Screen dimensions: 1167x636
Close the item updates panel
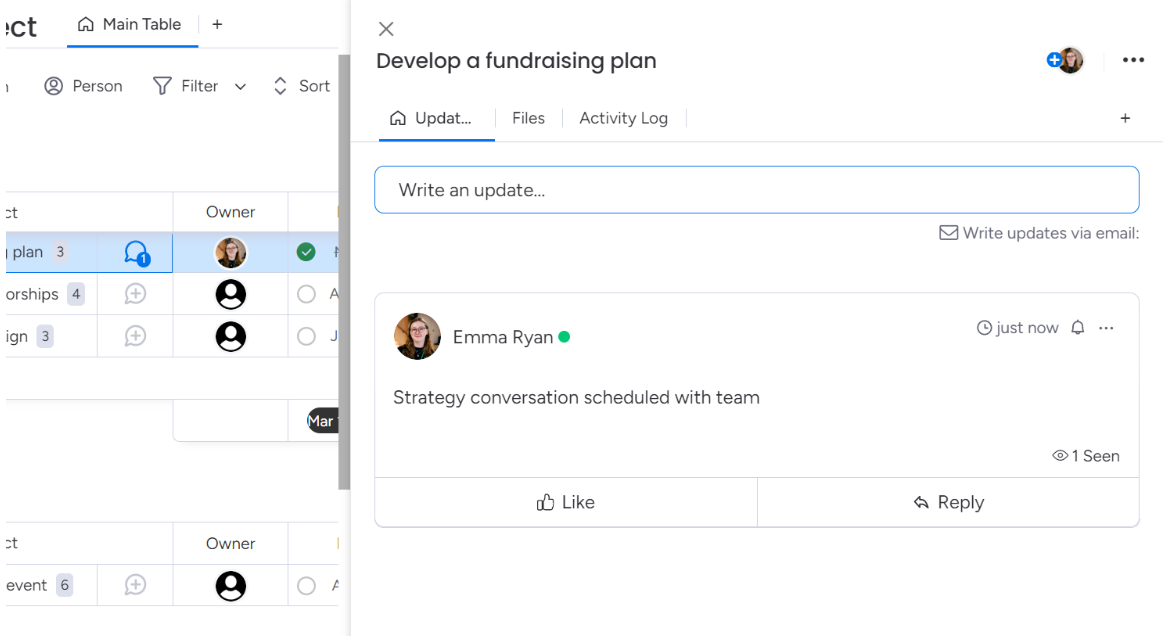click(386, 30)
